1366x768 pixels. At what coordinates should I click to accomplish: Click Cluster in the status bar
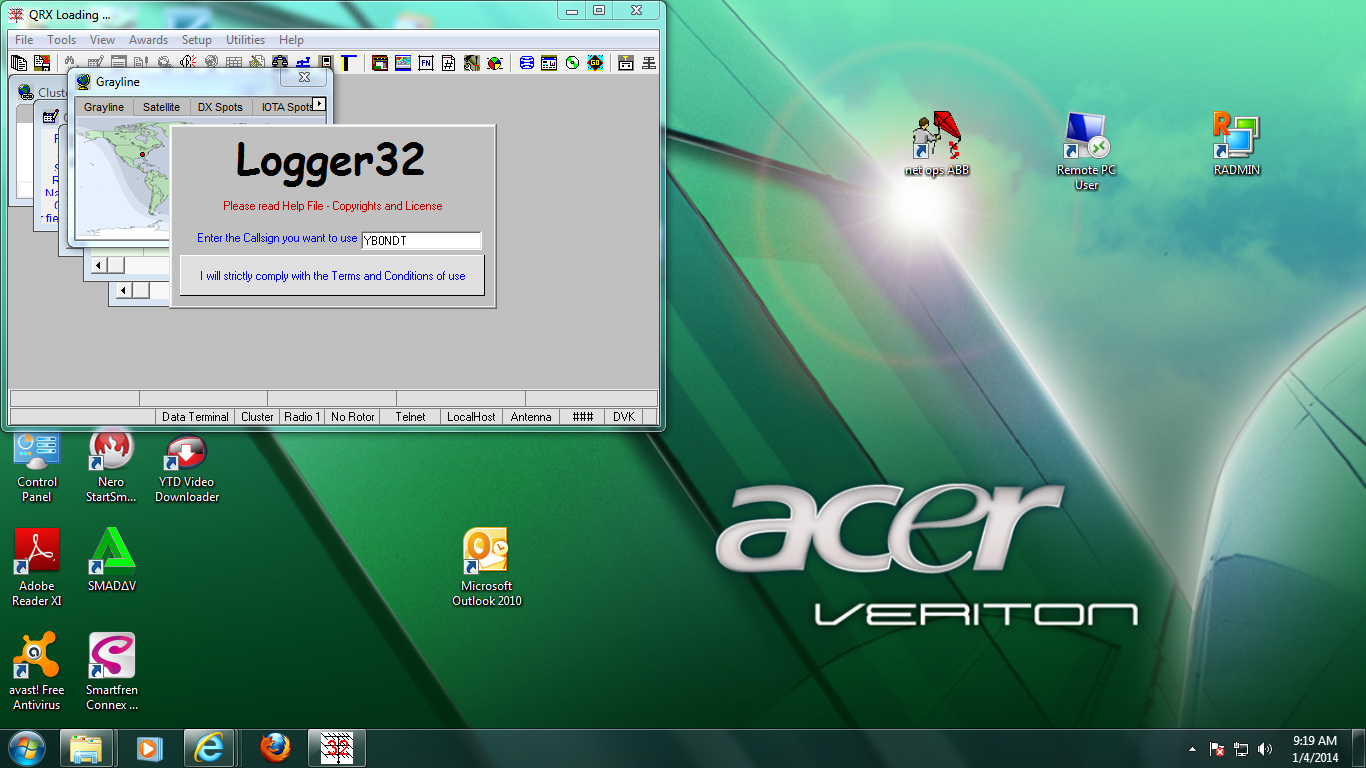point(257,417)
